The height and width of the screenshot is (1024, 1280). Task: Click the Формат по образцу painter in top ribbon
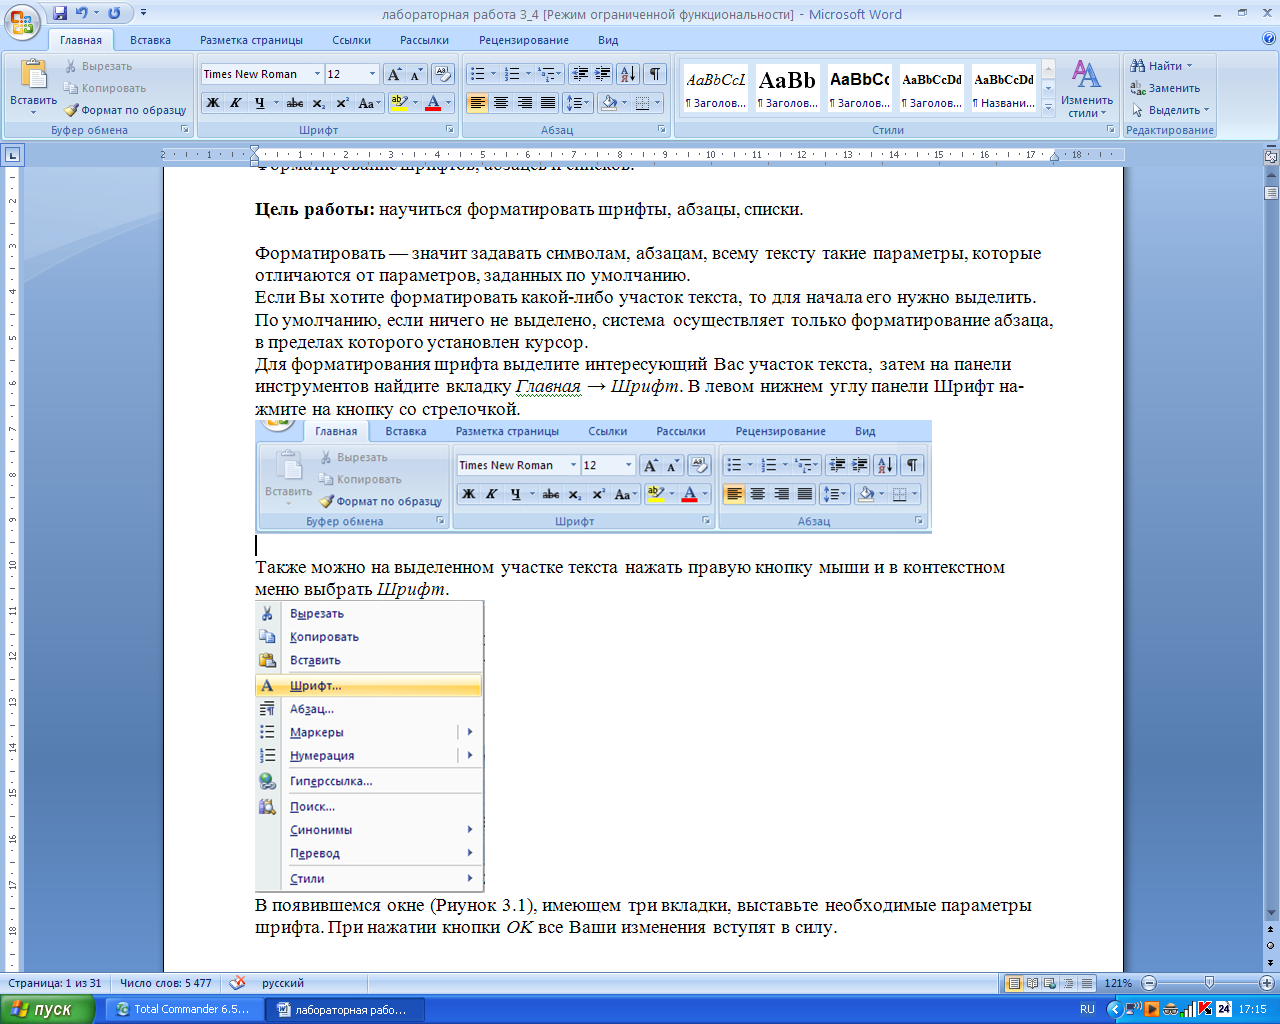pos(126,110)
